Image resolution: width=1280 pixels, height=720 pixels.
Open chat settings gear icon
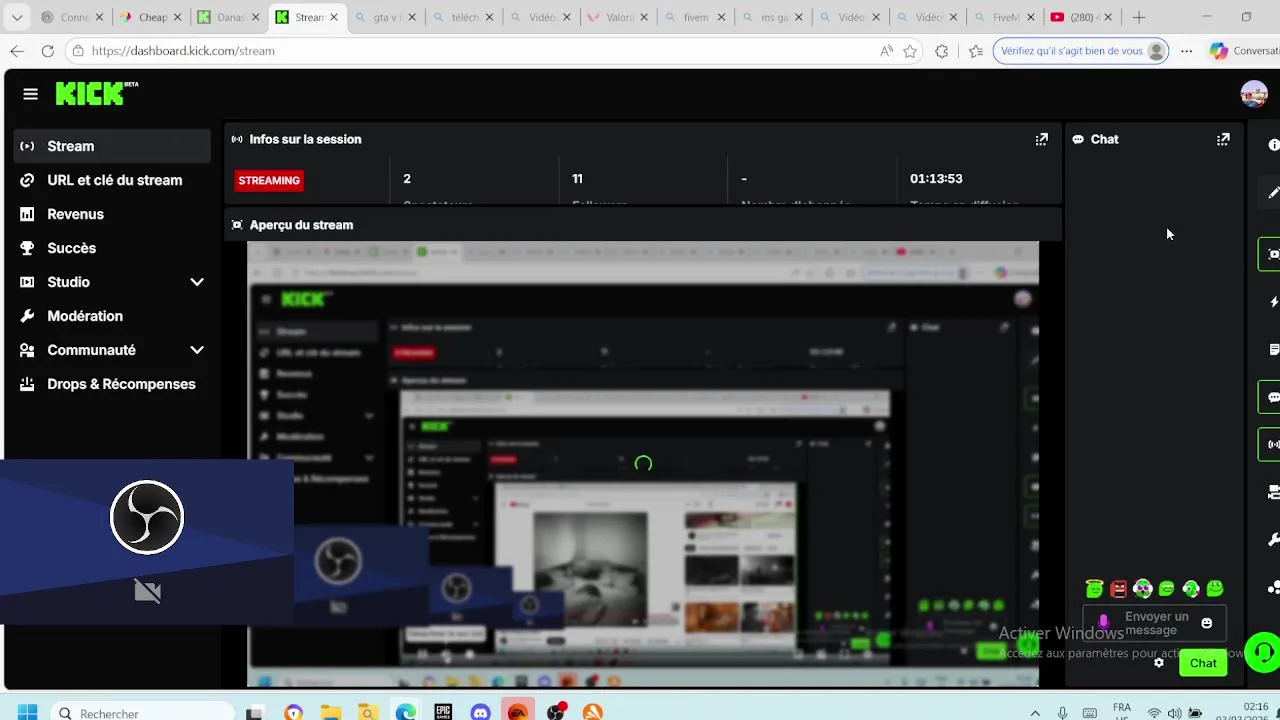coord(1158,663)
